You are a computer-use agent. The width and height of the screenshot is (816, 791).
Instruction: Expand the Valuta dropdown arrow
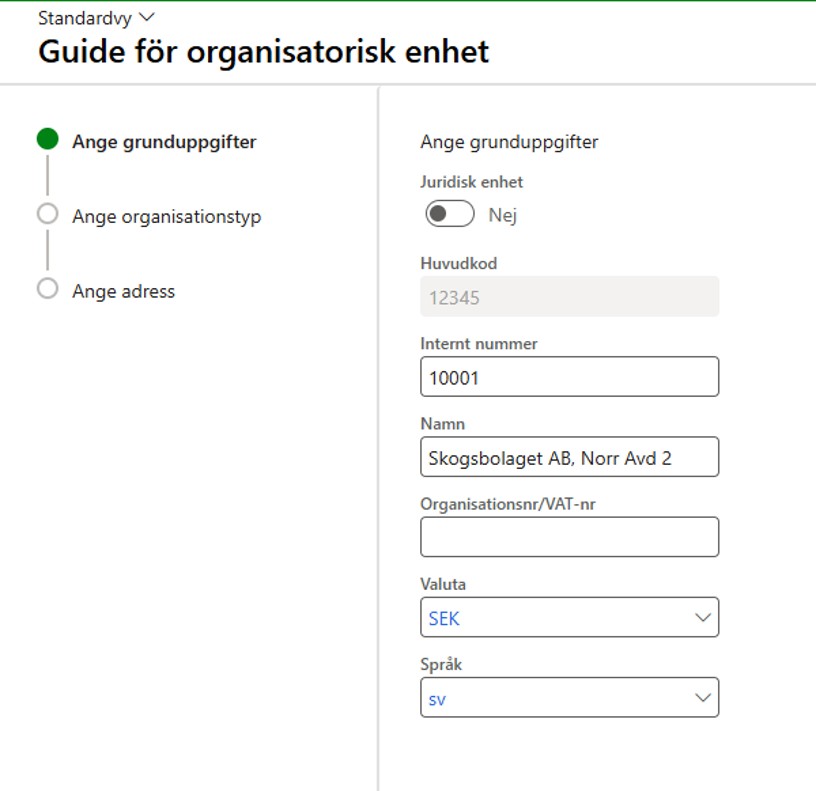[x=703, y=618]
